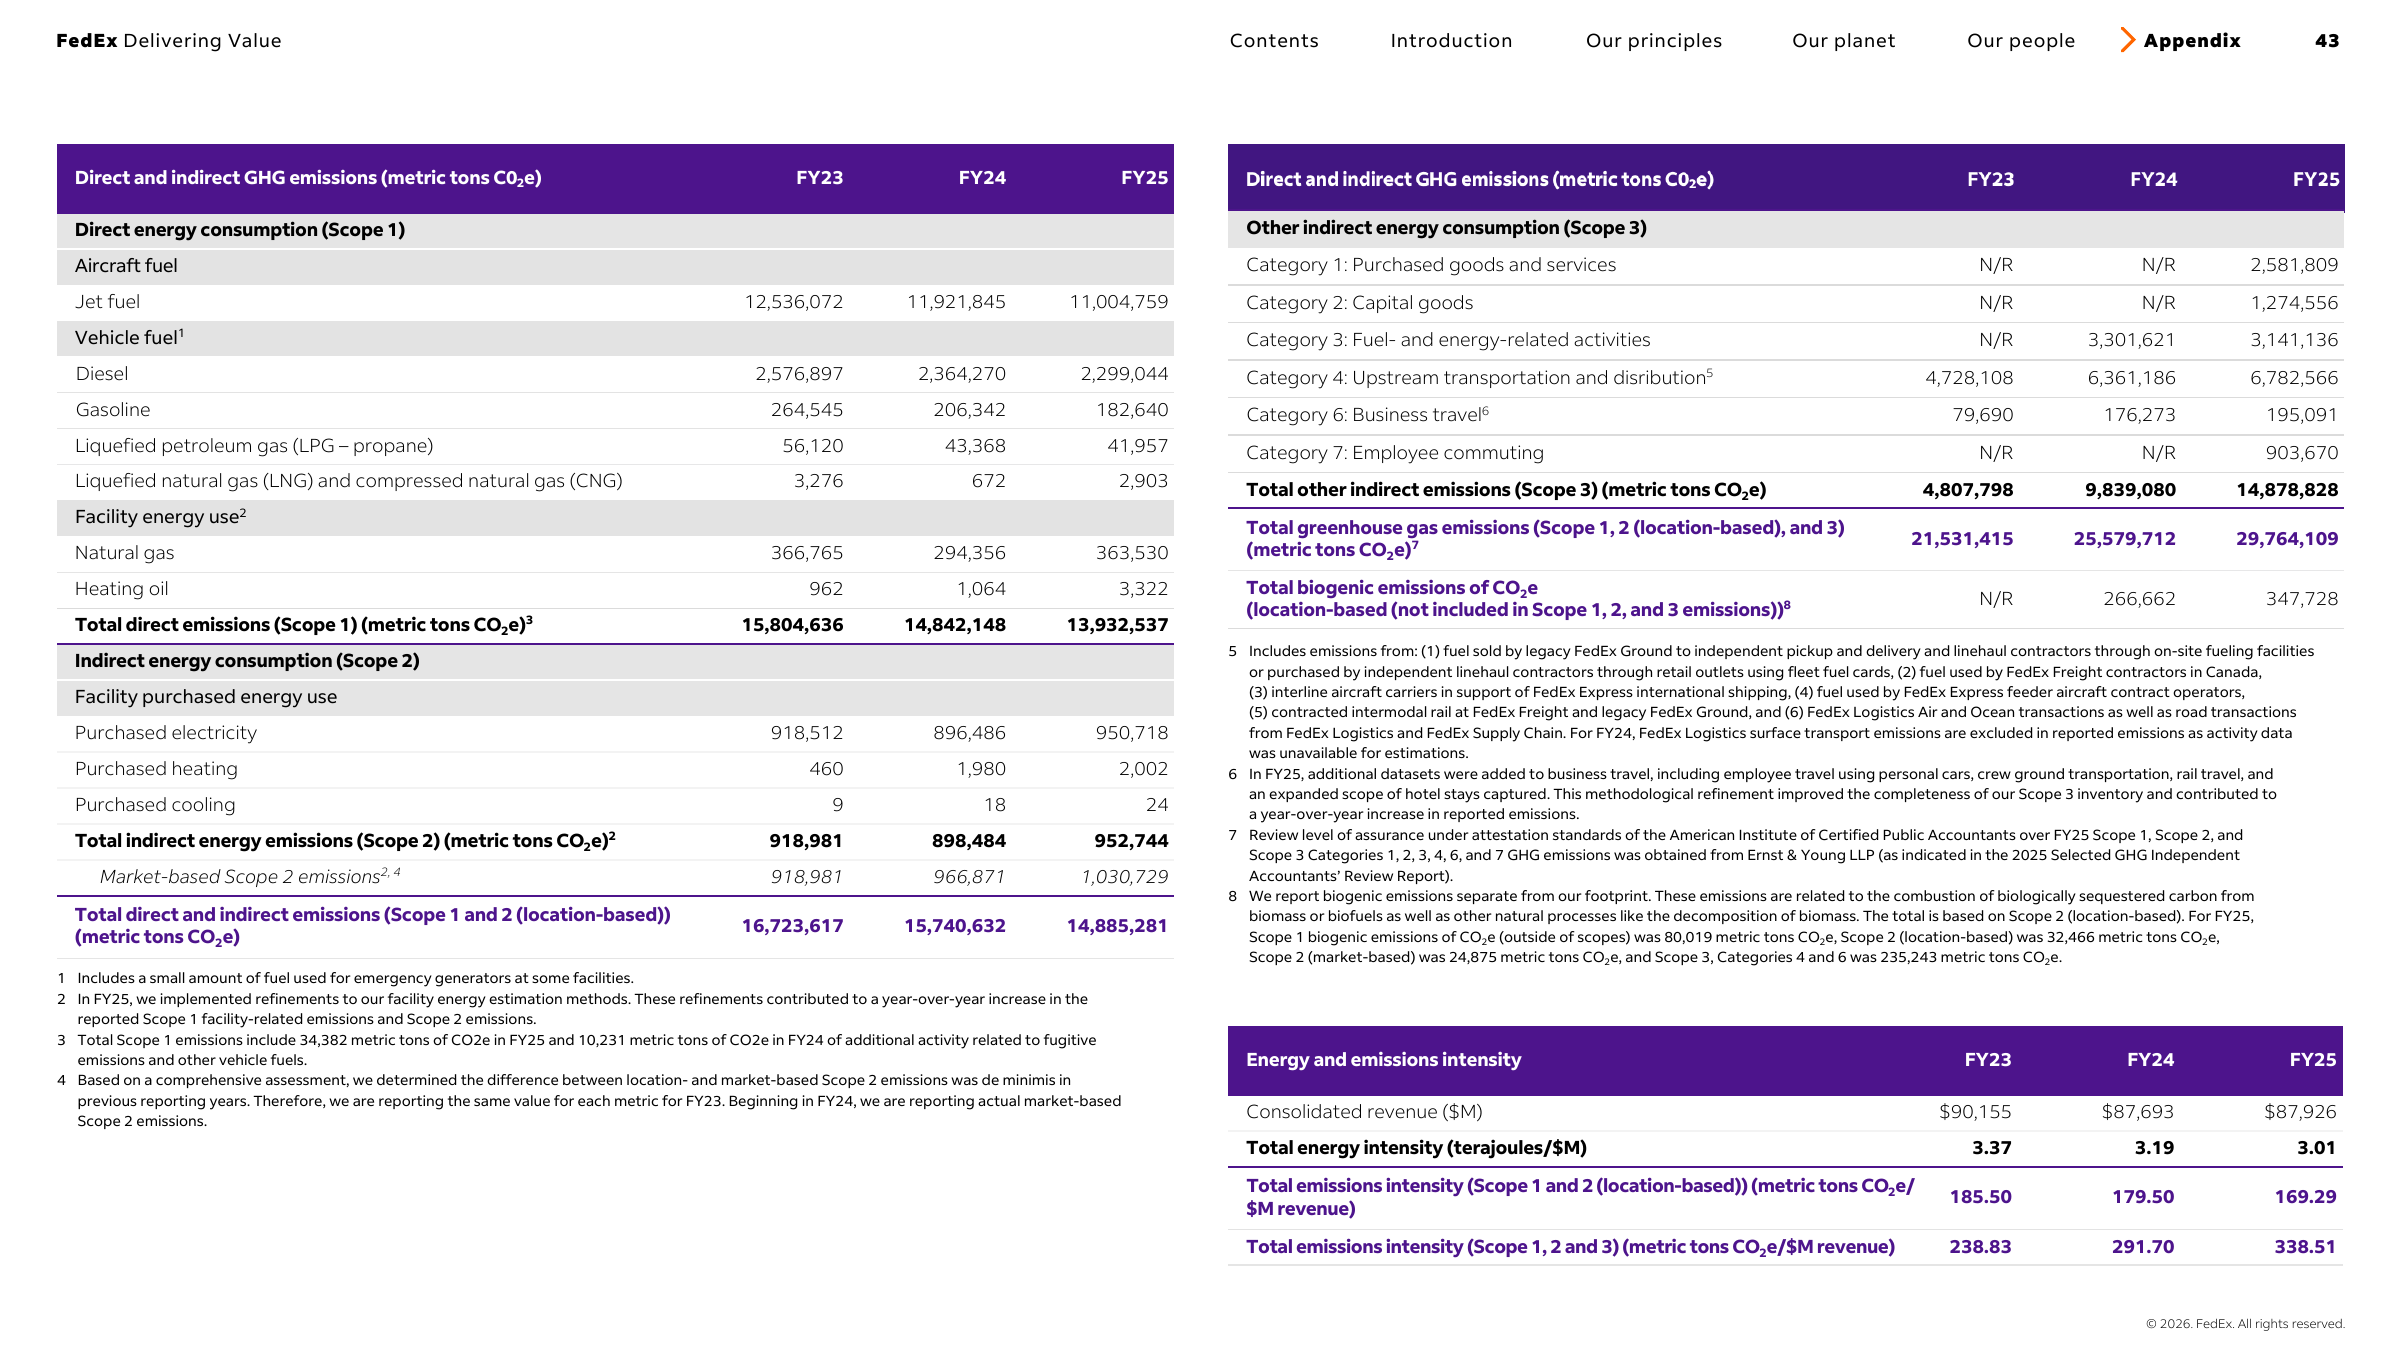Click the FedEx copyright notice

2245,1324
